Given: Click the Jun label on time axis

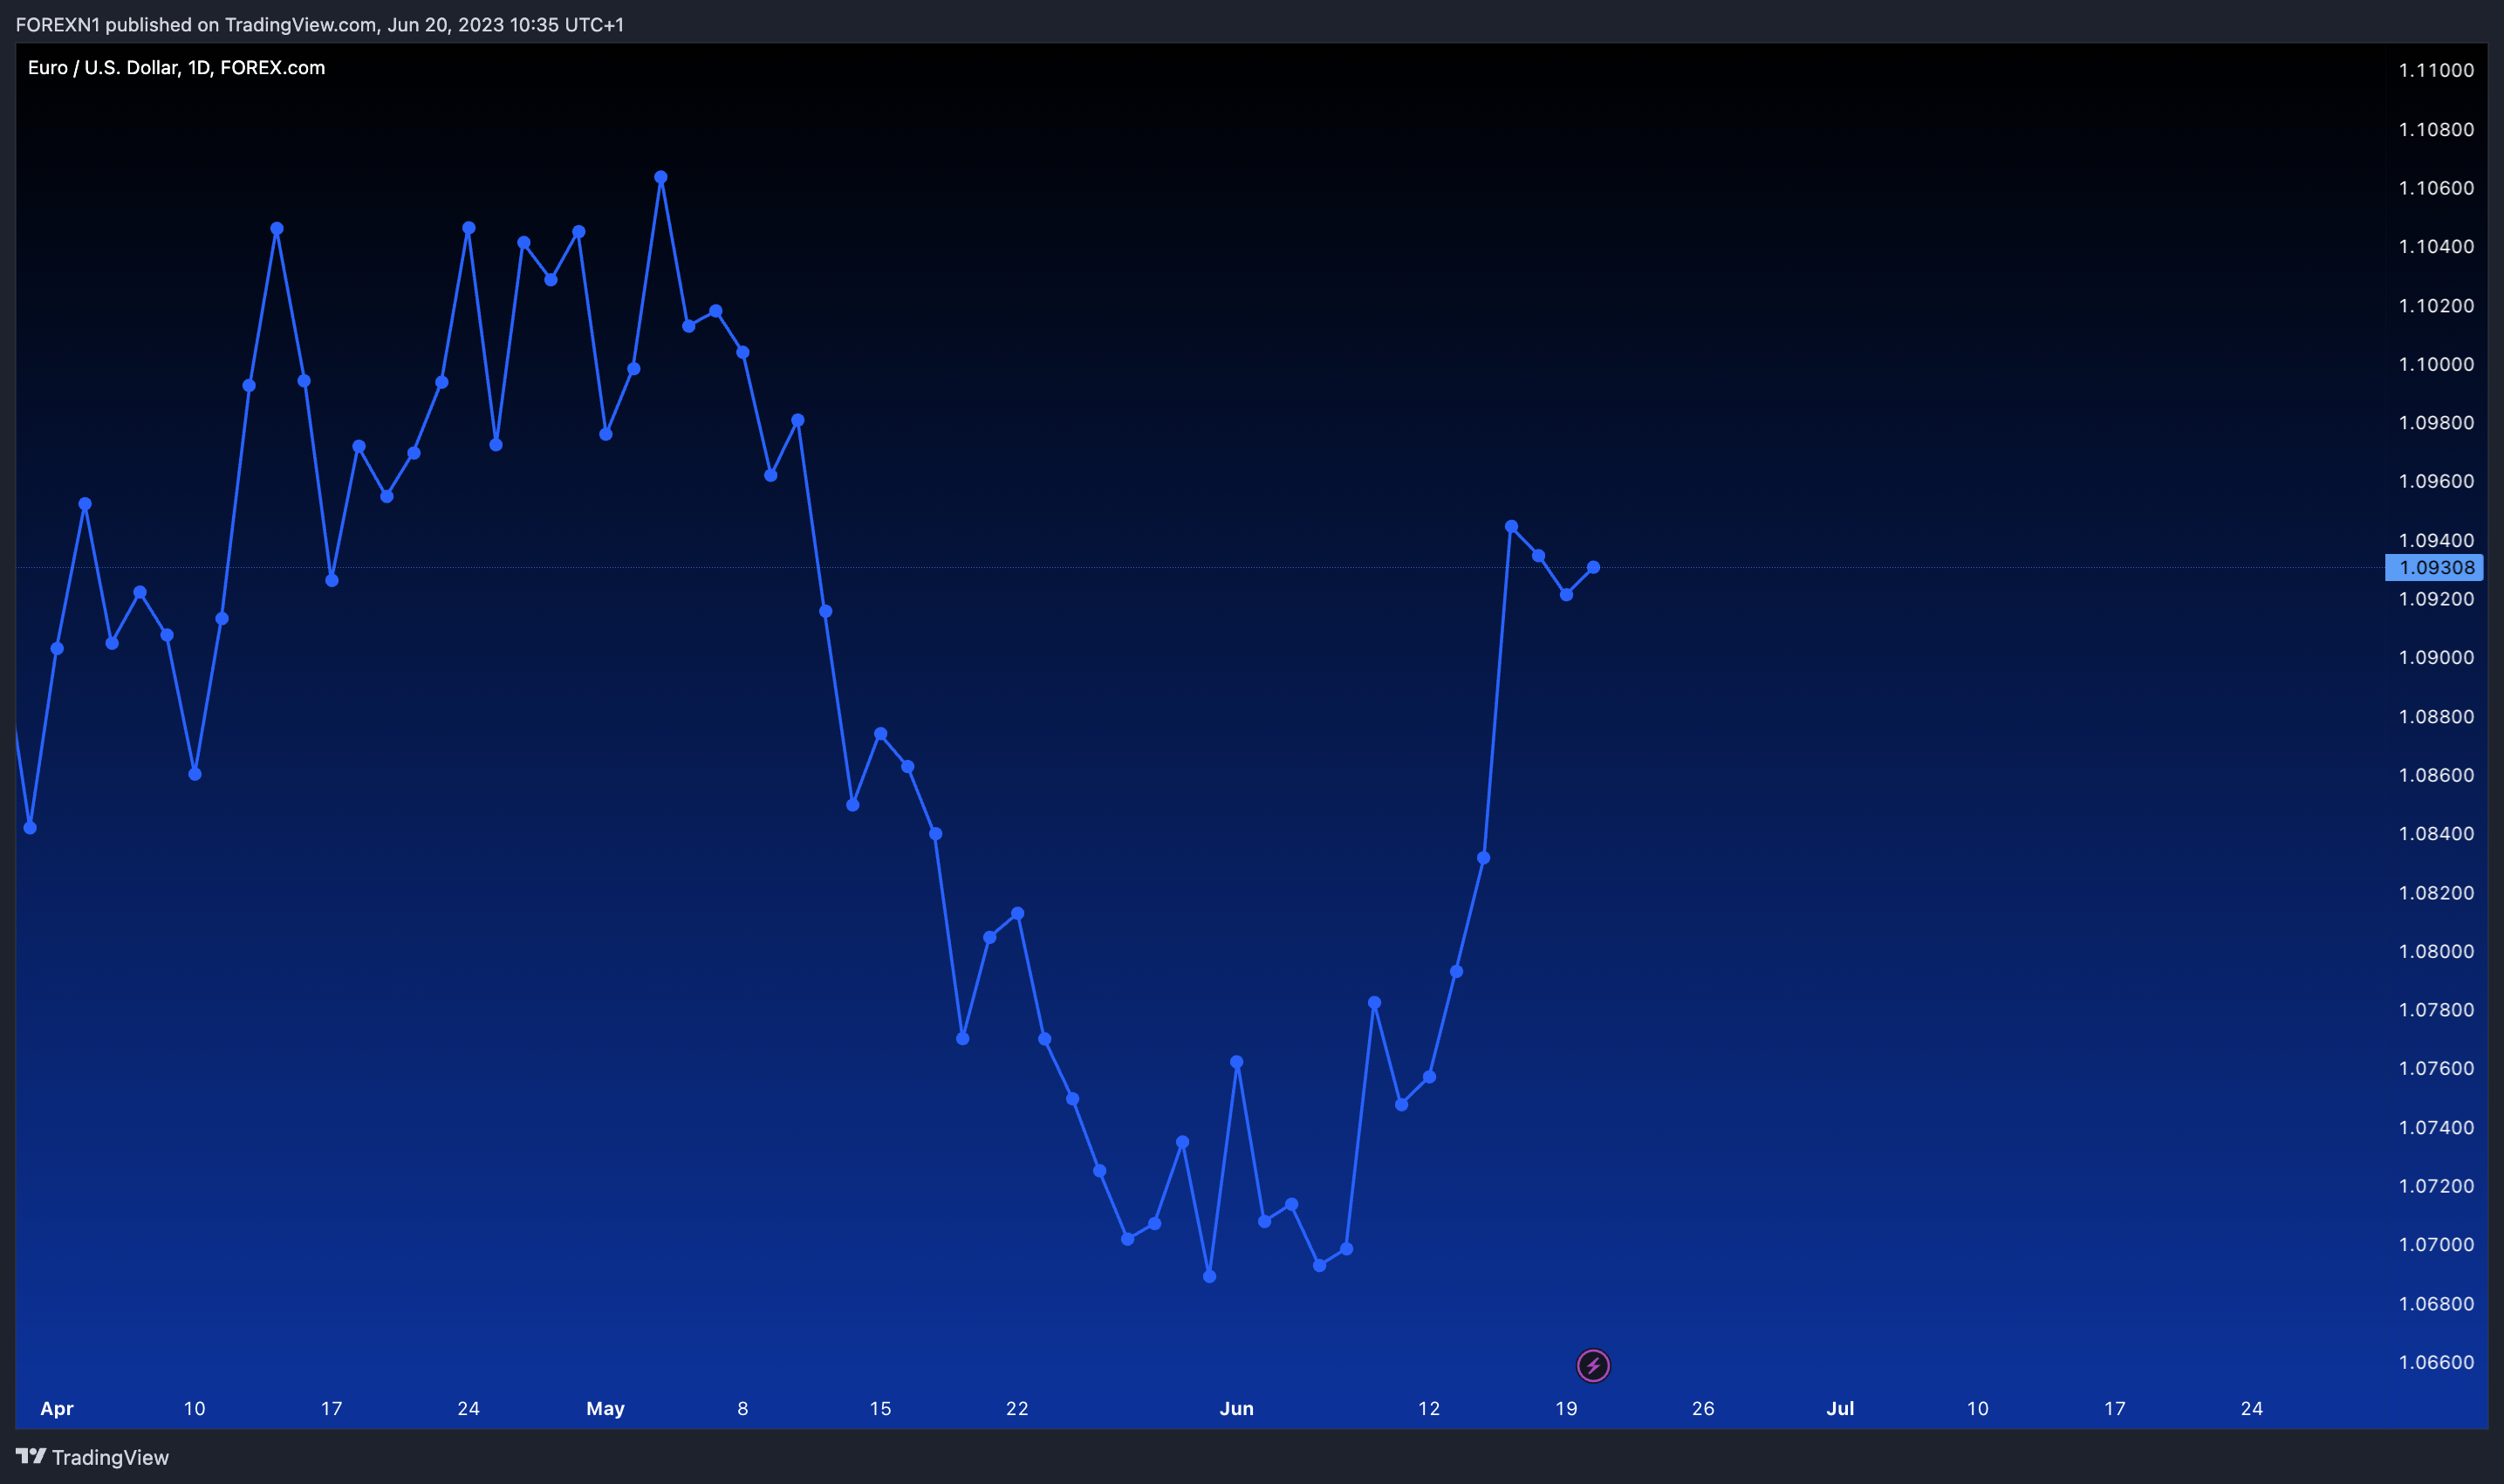Looking at the screenshot, I should coord(1236,1408).
